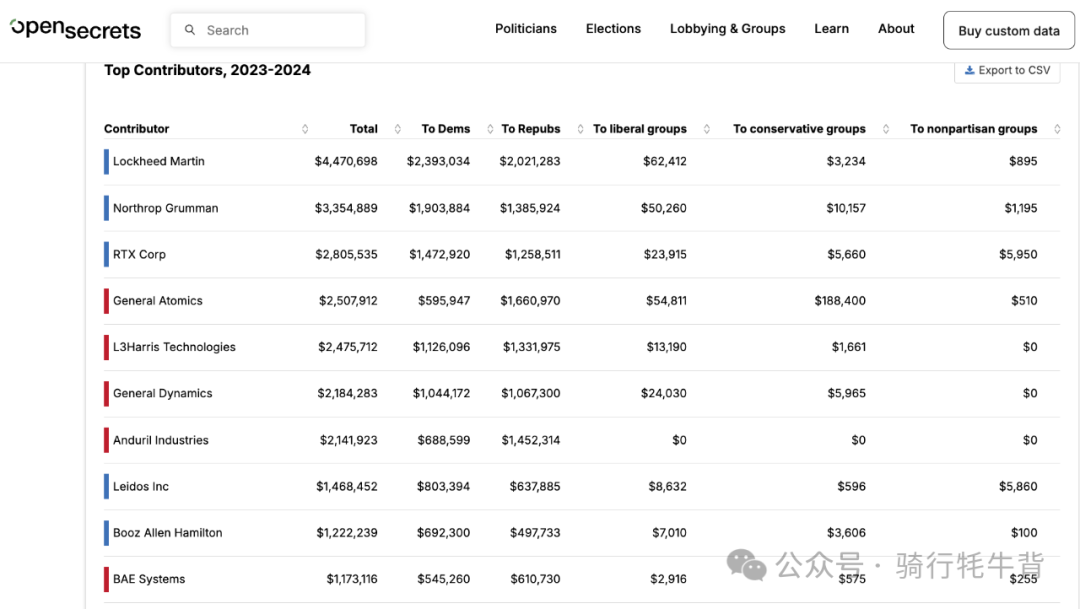Click the search magnifier icon

pyautogui.click(x=190, y=30)
